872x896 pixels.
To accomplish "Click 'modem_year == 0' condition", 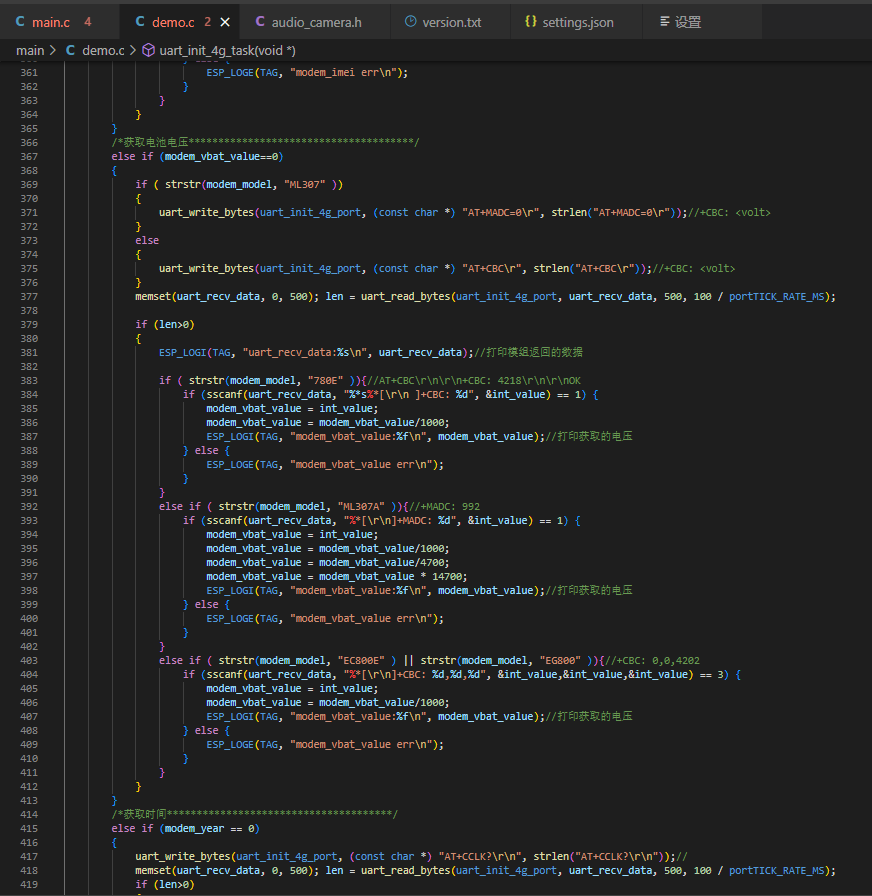I will (209, 829).
